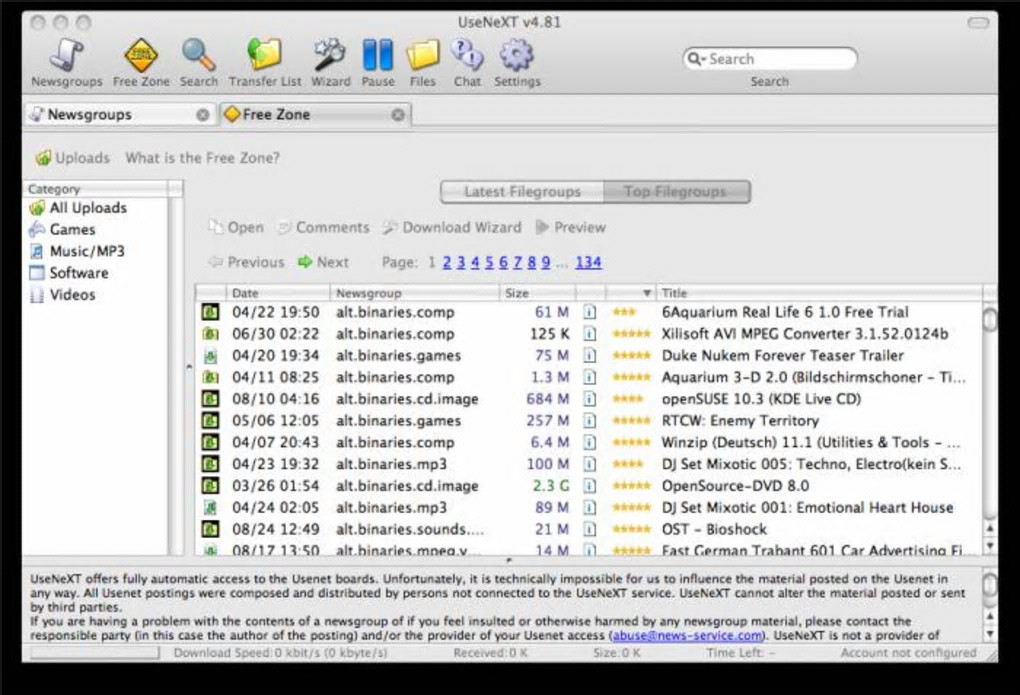This screenshot has width=1020, height=695.
Task: Select Videos category
Action: pyautogui.click(x=62, y=295)
